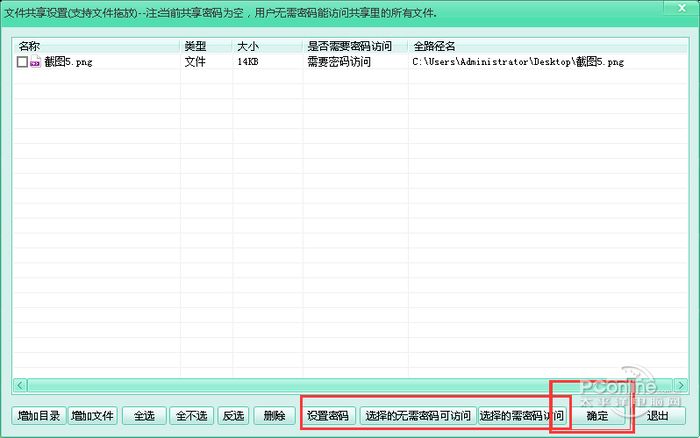
Task: Invert selection with 反选 button
Action: [x=233, y=416]
